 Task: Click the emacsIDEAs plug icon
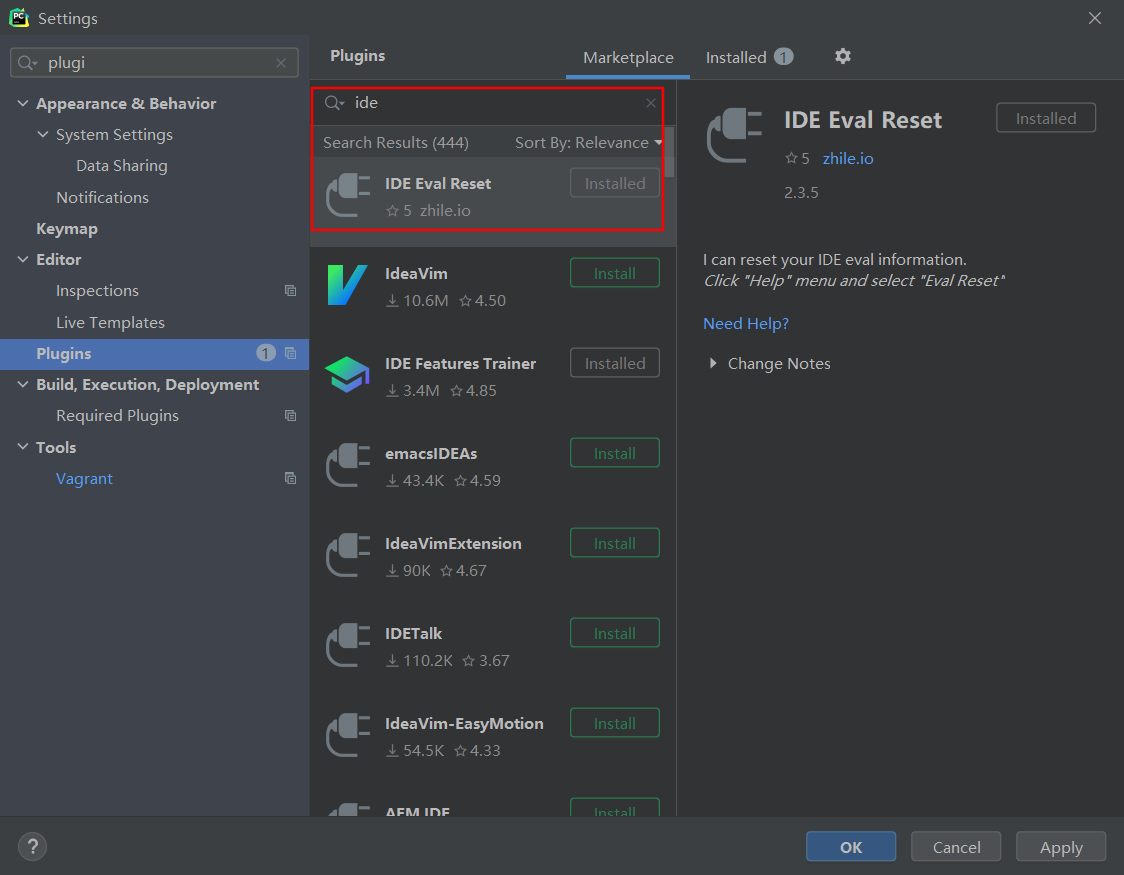(348, 465)
